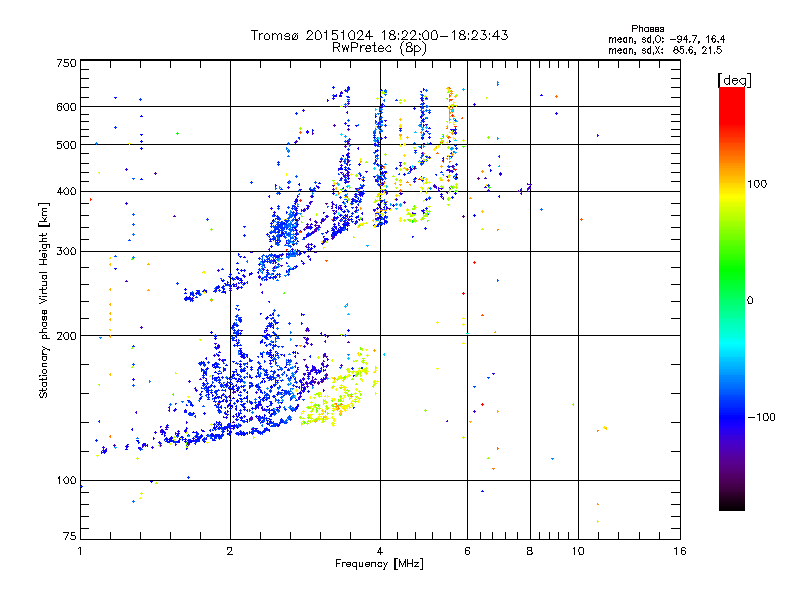Click the rainbow phase colorbar

[732, 298]
